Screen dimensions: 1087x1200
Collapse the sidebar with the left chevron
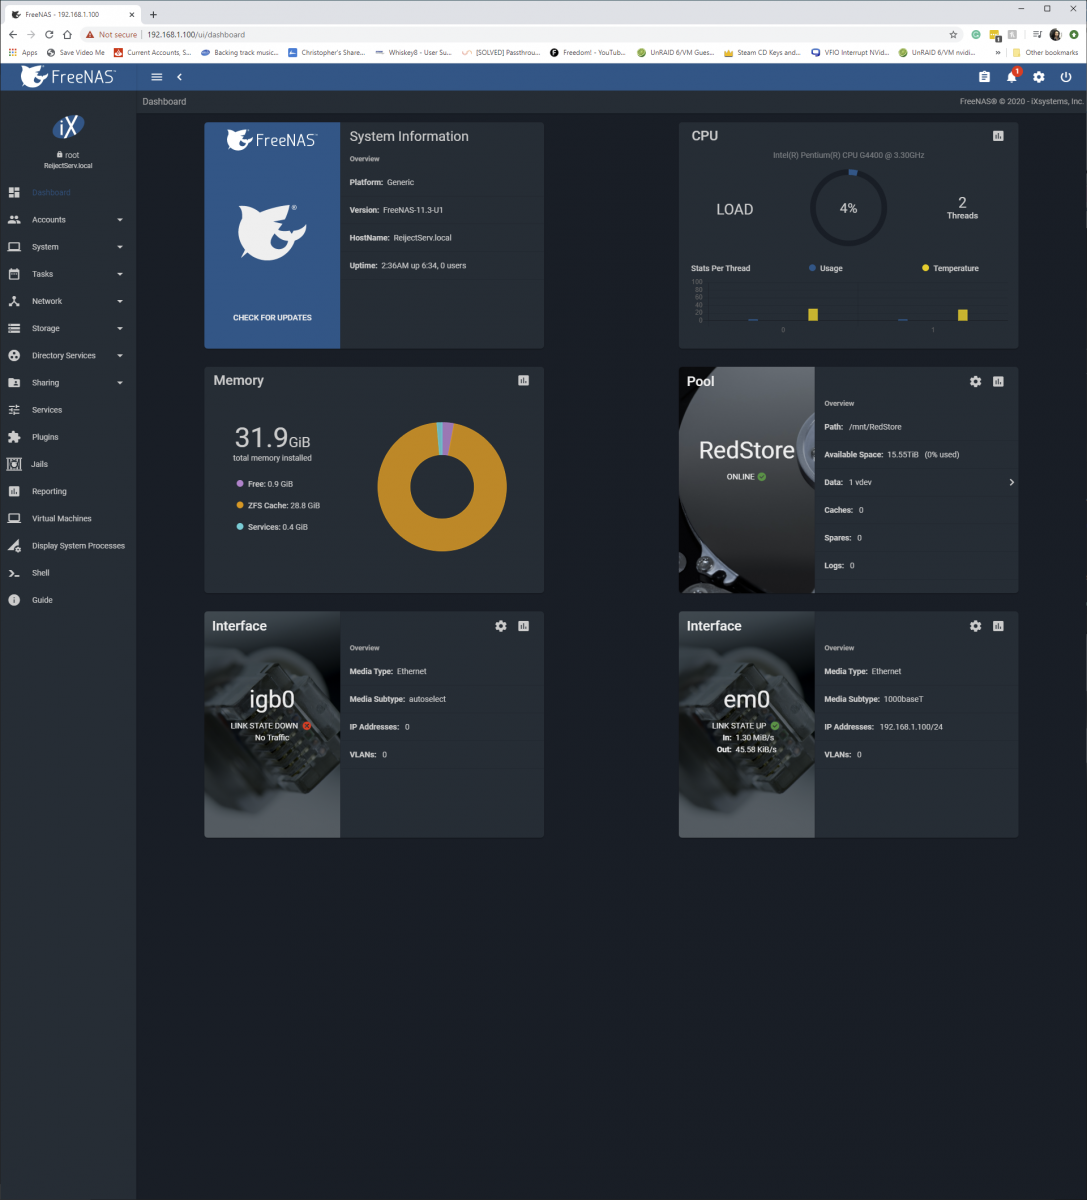coord(180,77)
